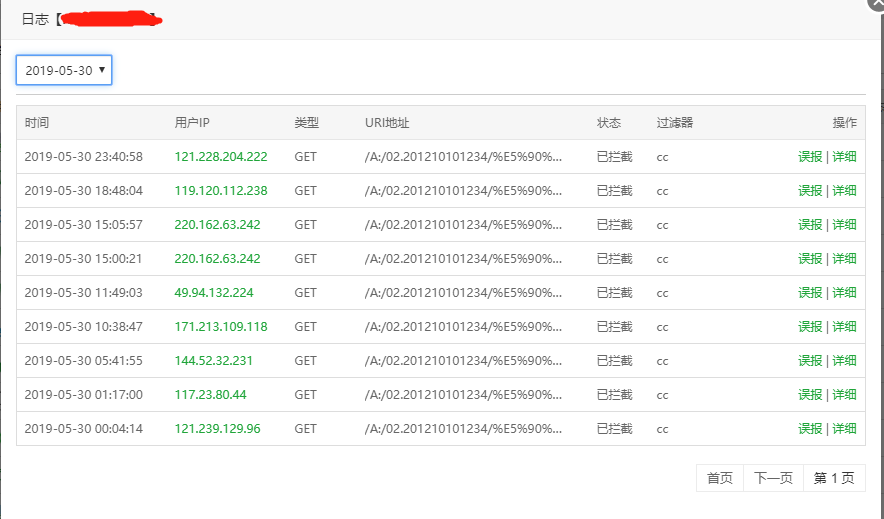Click IP address 119.120.112.238
Image resolution: width=884 pixels, height=519 pixels.
(221, 190)
